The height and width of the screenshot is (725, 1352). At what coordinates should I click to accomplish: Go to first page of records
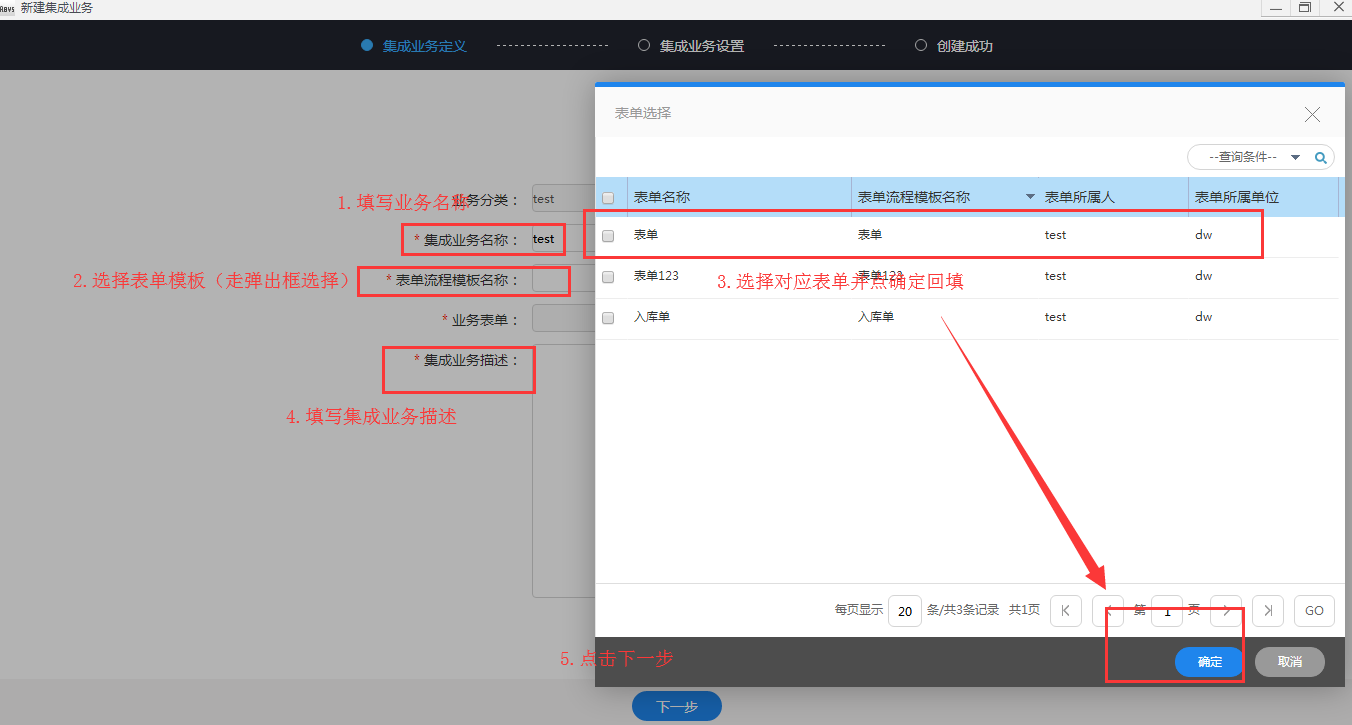(x=1065, y=611)
